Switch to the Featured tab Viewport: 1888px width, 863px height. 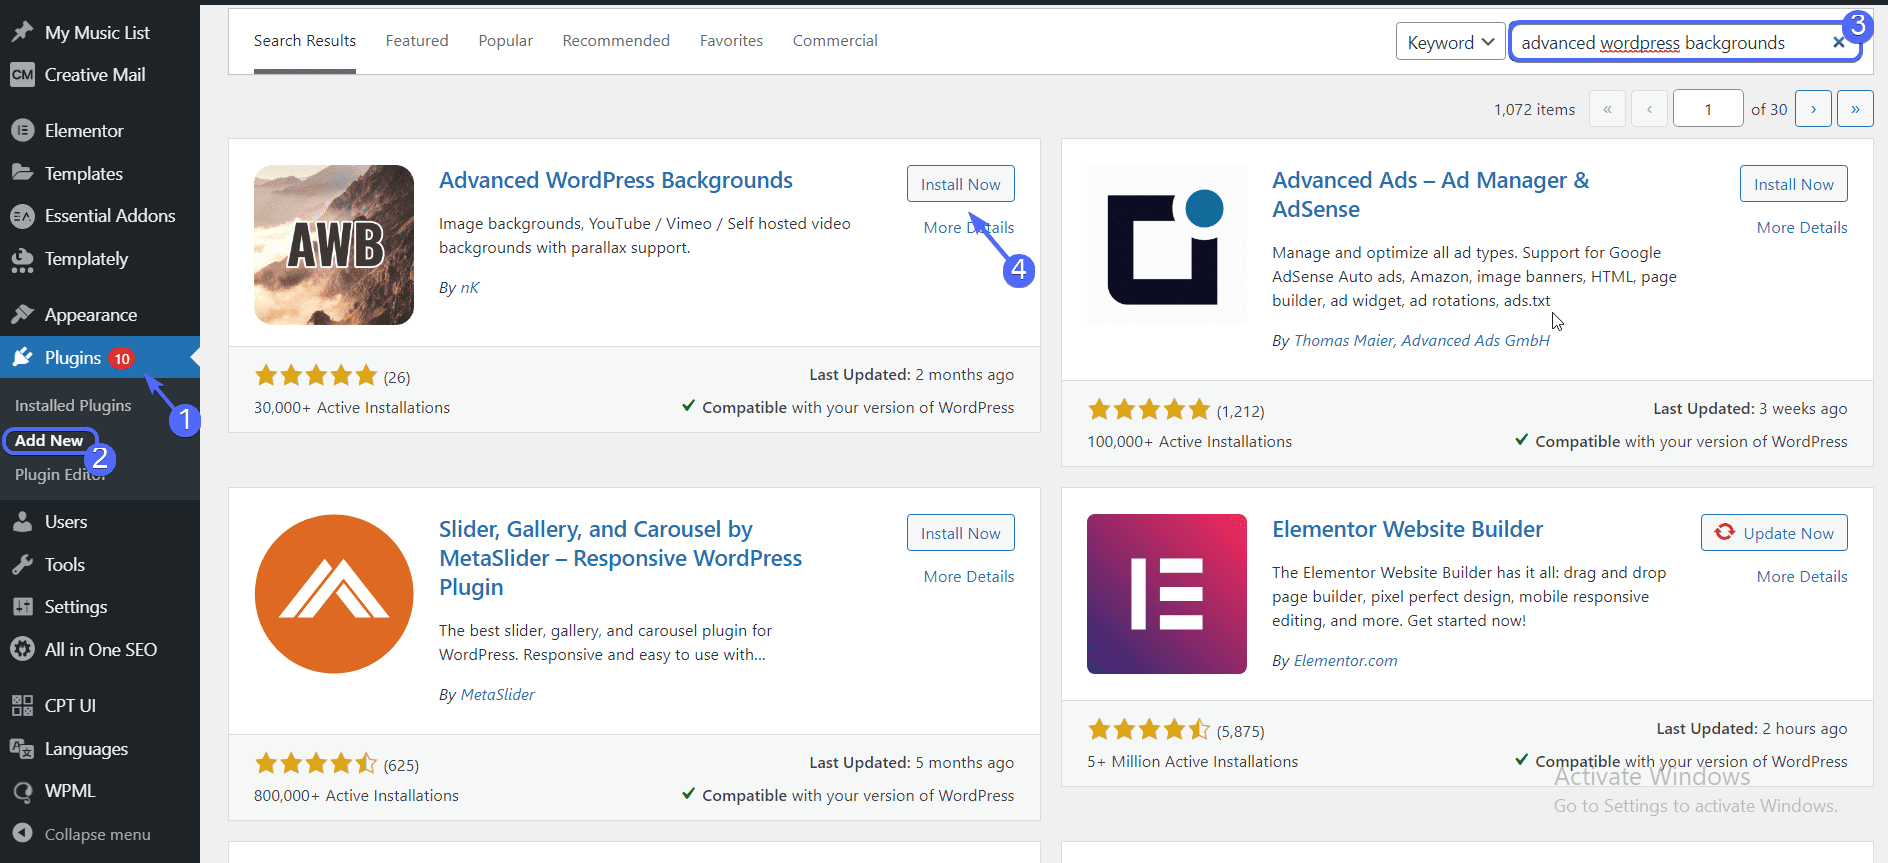pyautogui.click(x=417, y=41)
